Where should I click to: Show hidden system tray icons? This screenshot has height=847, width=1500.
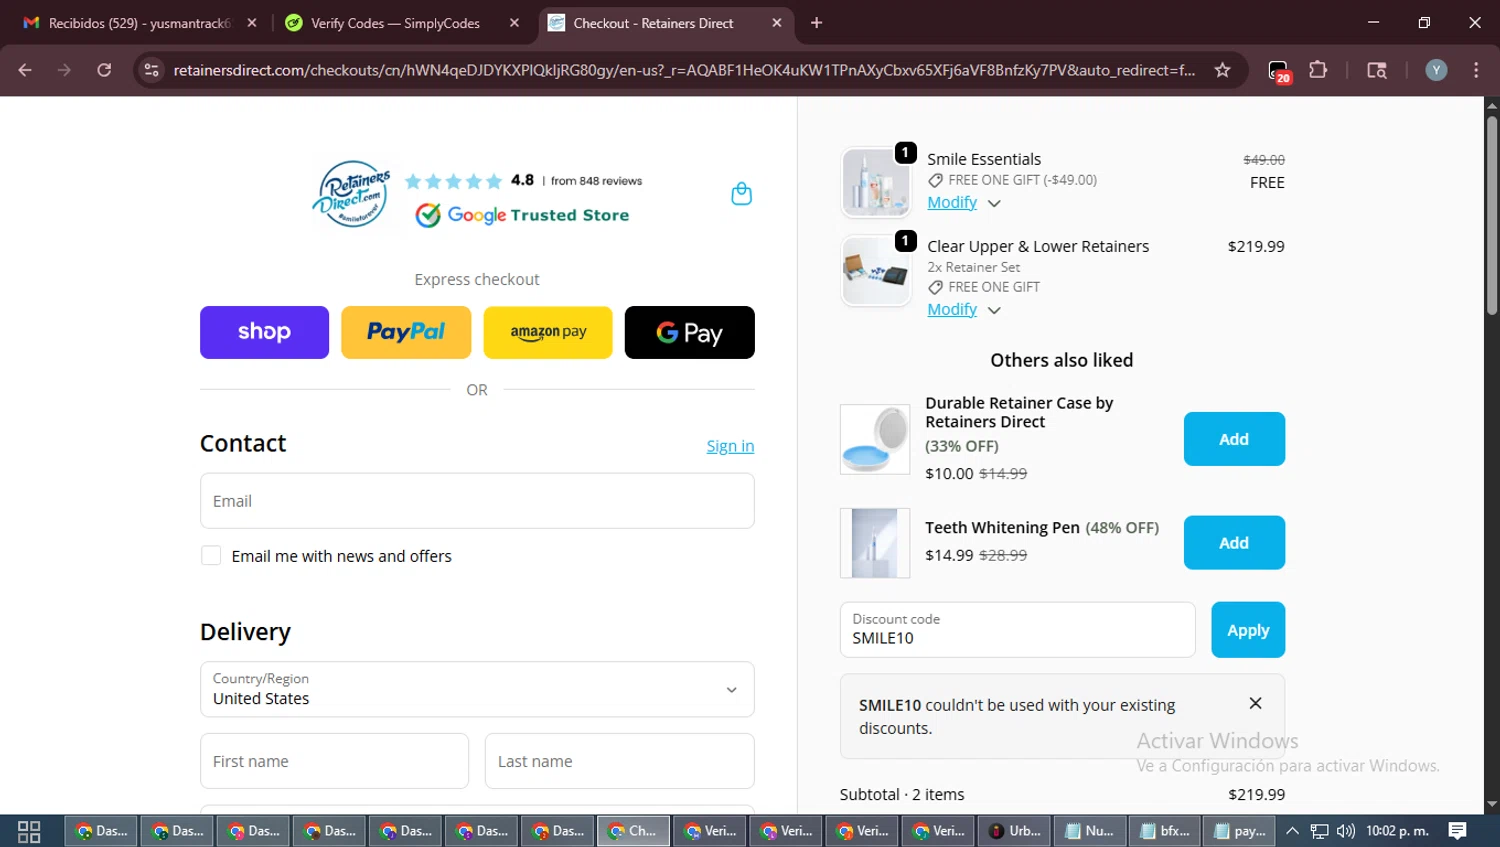point(1292,831)
